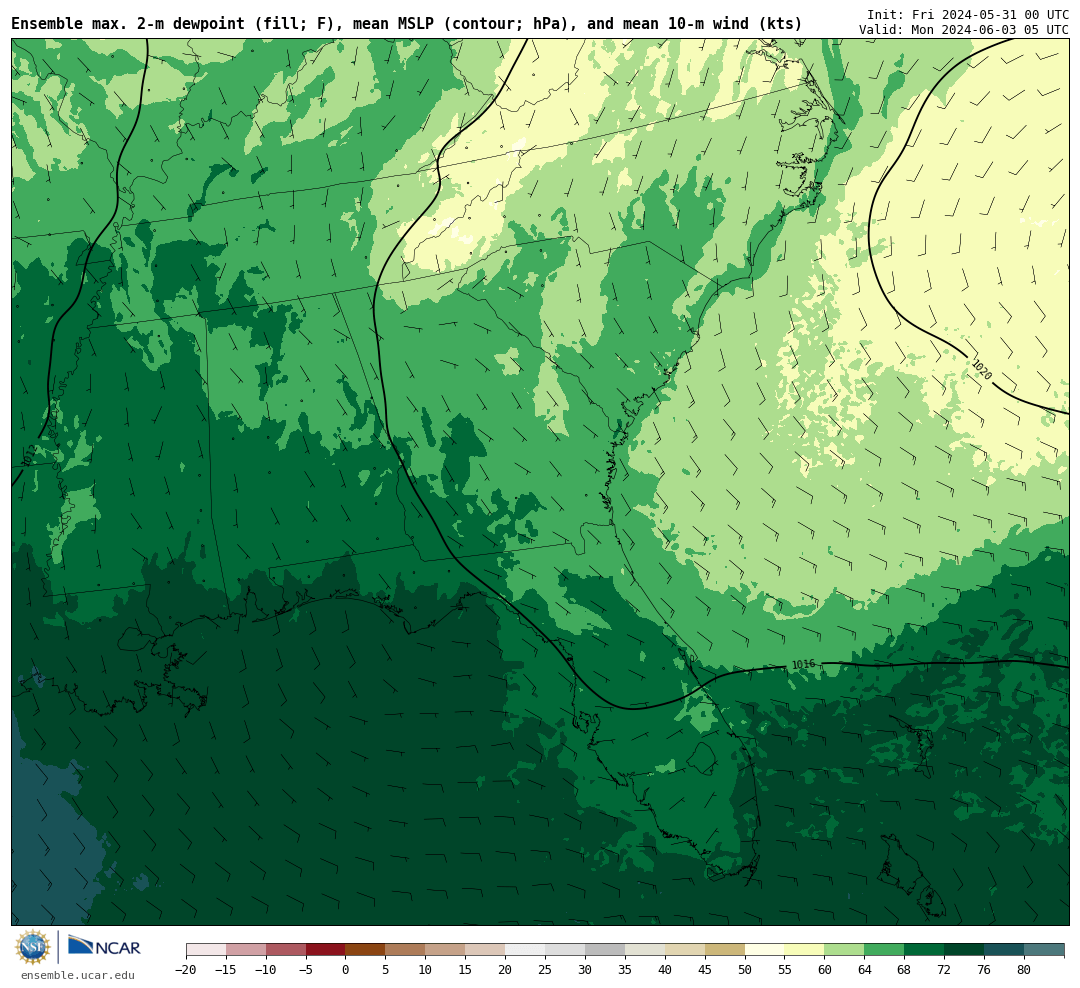Click the 60 colorbar tick label

coord(825,970)
